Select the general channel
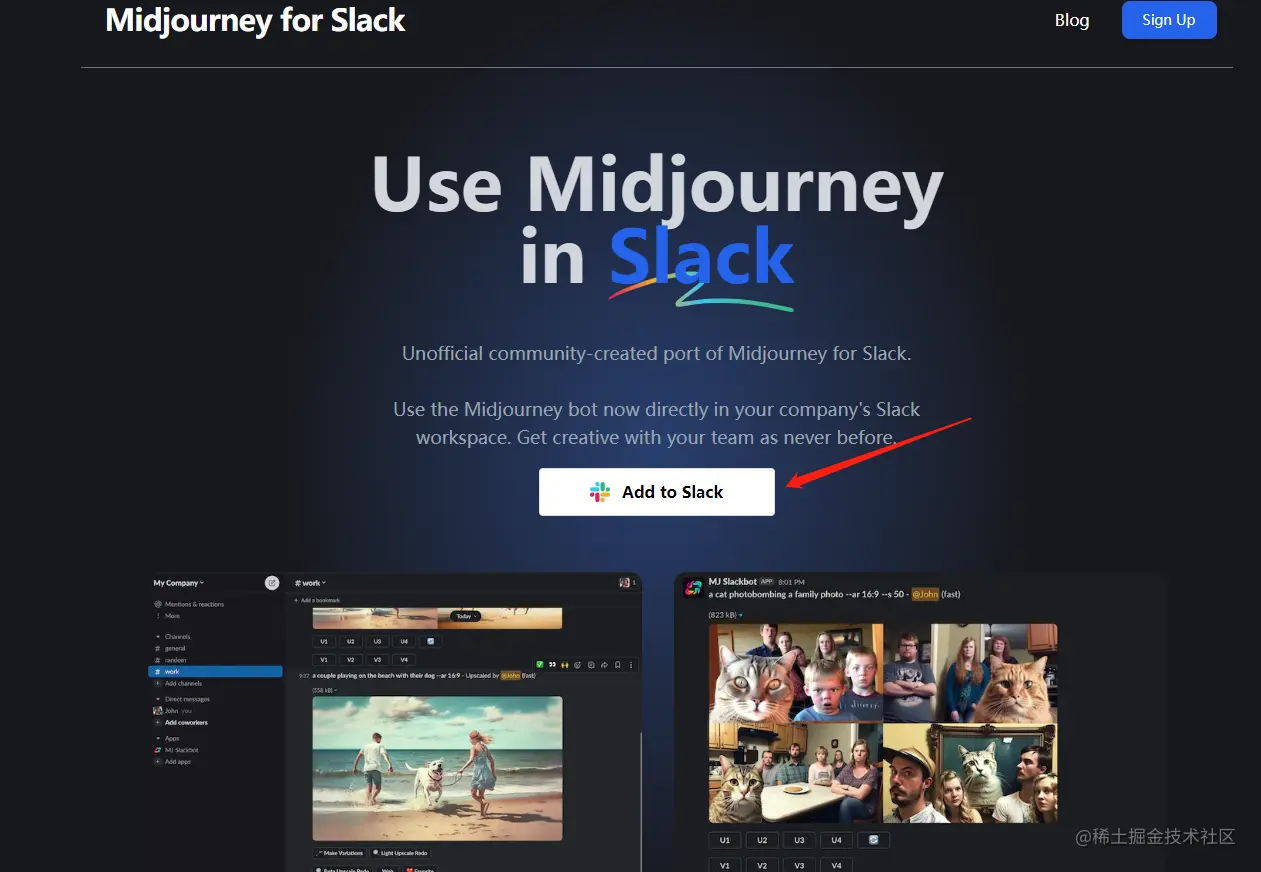Screen dimensions: 1261x872 pyautogui.click(x=172, y=648)
